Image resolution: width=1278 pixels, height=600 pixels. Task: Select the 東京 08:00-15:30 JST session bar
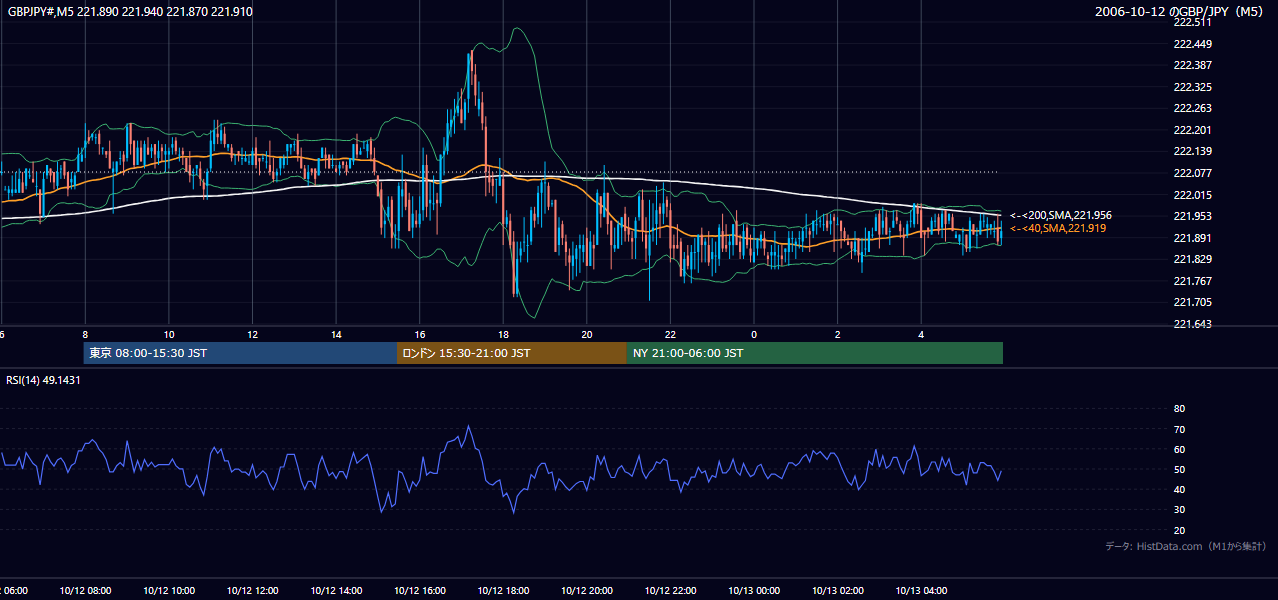pos(240,353)
